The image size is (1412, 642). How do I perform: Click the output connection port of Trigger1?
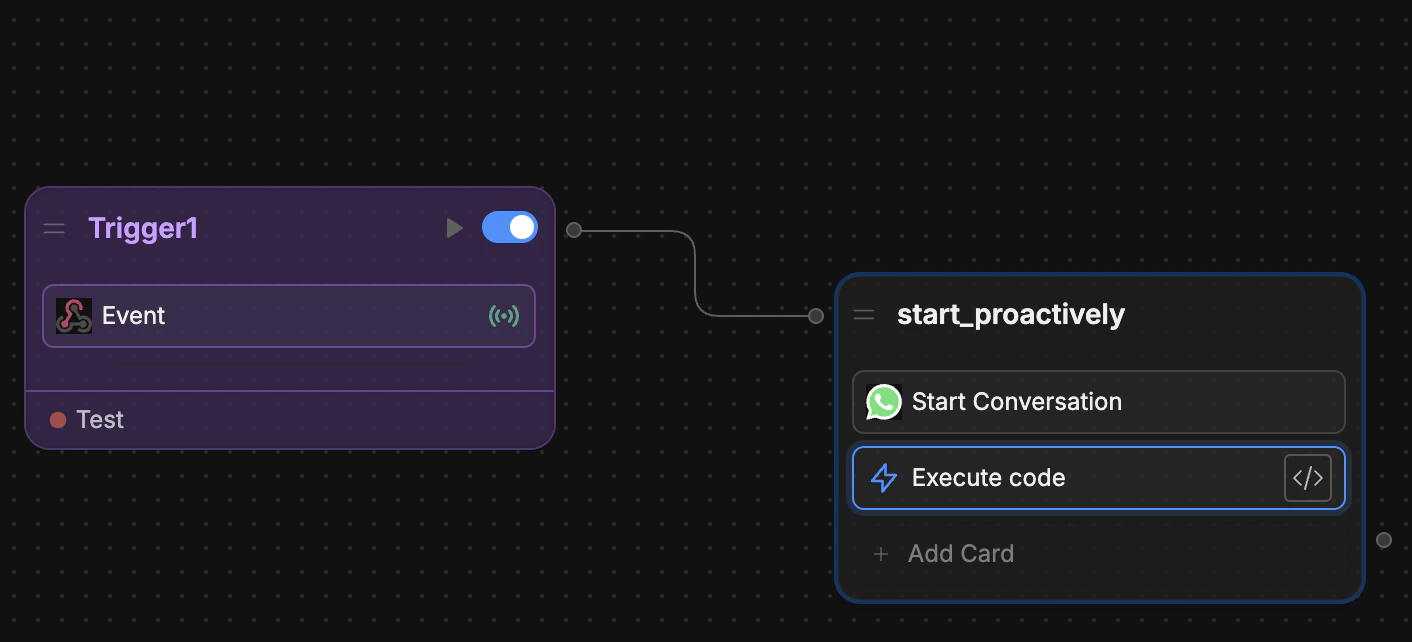click(x=573, y=229)
